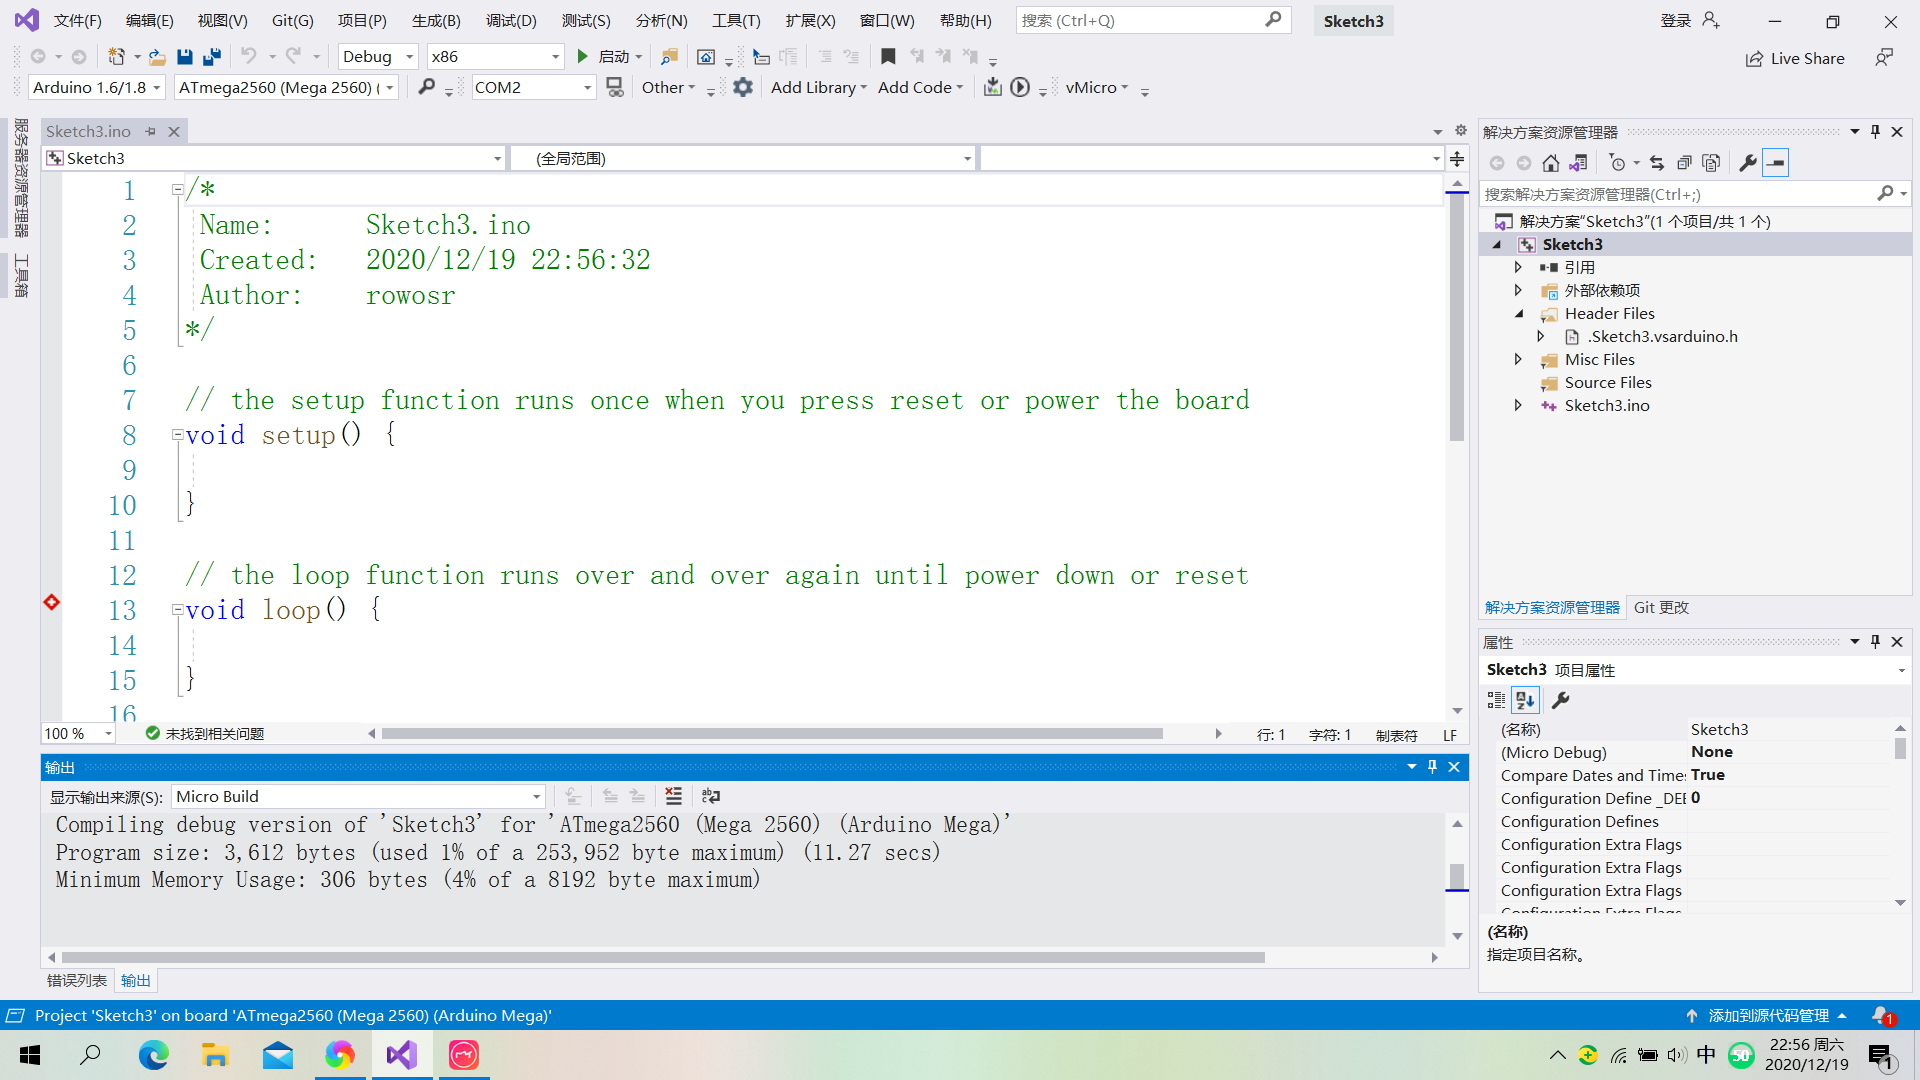Switch to the Git 更改 tab
The height and width of the screenshot is (1080, 1920).
(1660, 607)
